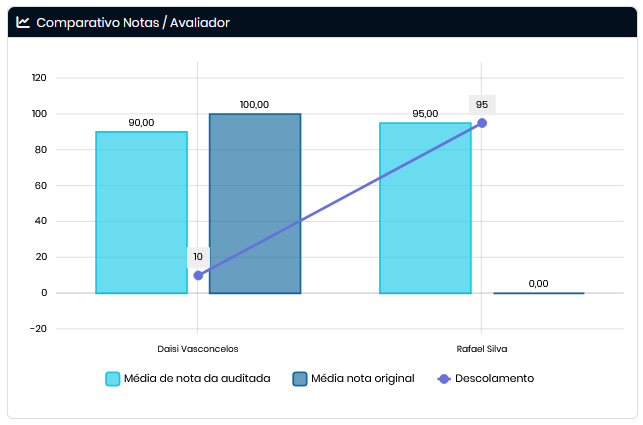643x425 pixels.
Task: Click the 90,00 data label
Action: click(141, 123)
